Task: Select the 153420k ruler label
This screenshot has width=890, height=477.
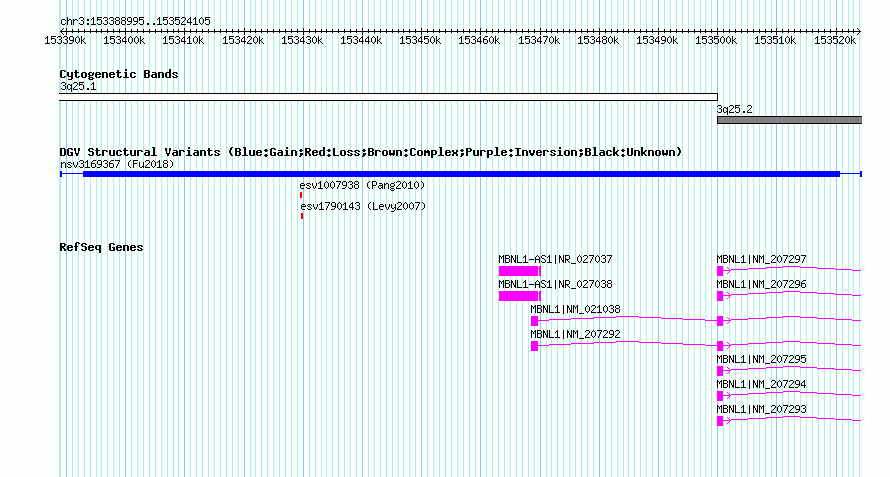Action: coord(243,40)
